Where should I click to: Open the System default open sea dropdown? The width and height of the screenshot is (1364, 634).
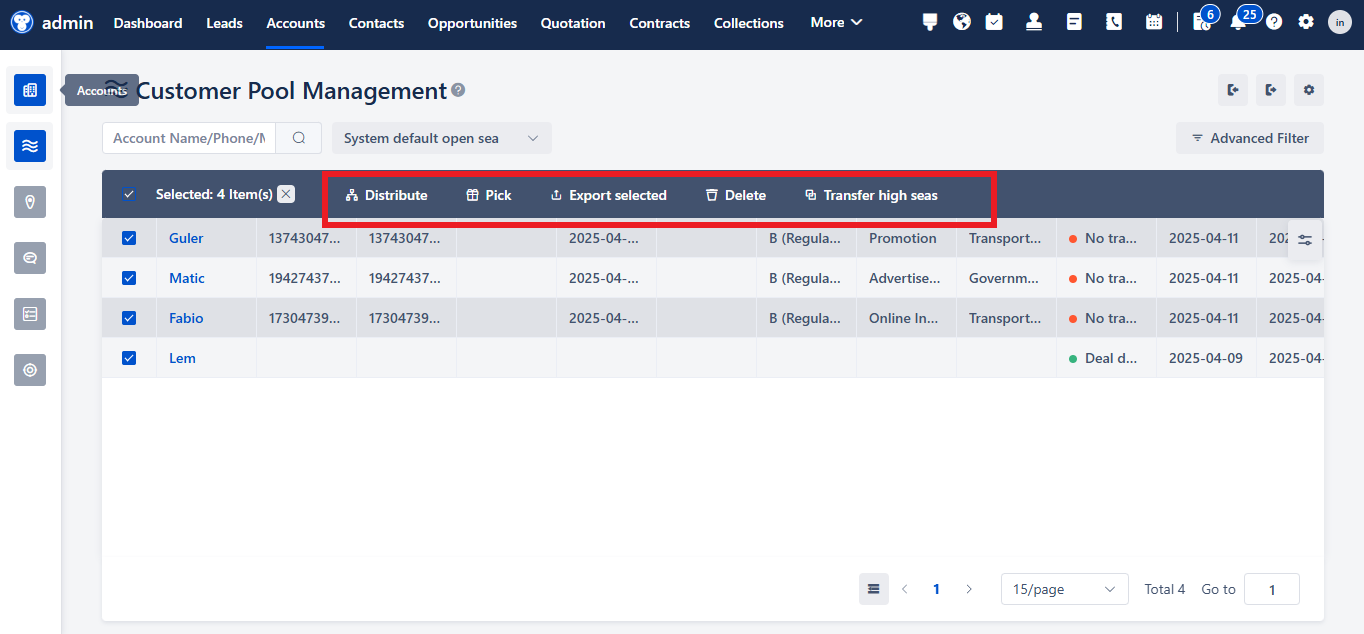(x=441, y=138)
